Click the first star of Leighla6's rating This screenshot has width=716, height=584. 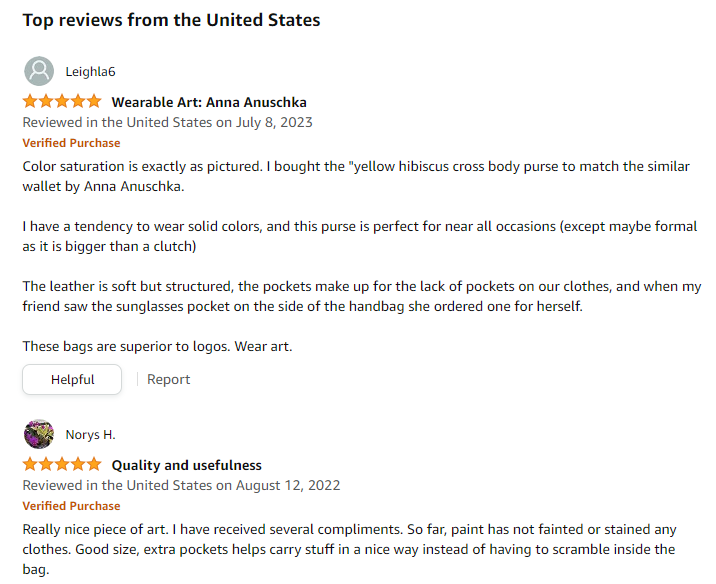point(30,101)
